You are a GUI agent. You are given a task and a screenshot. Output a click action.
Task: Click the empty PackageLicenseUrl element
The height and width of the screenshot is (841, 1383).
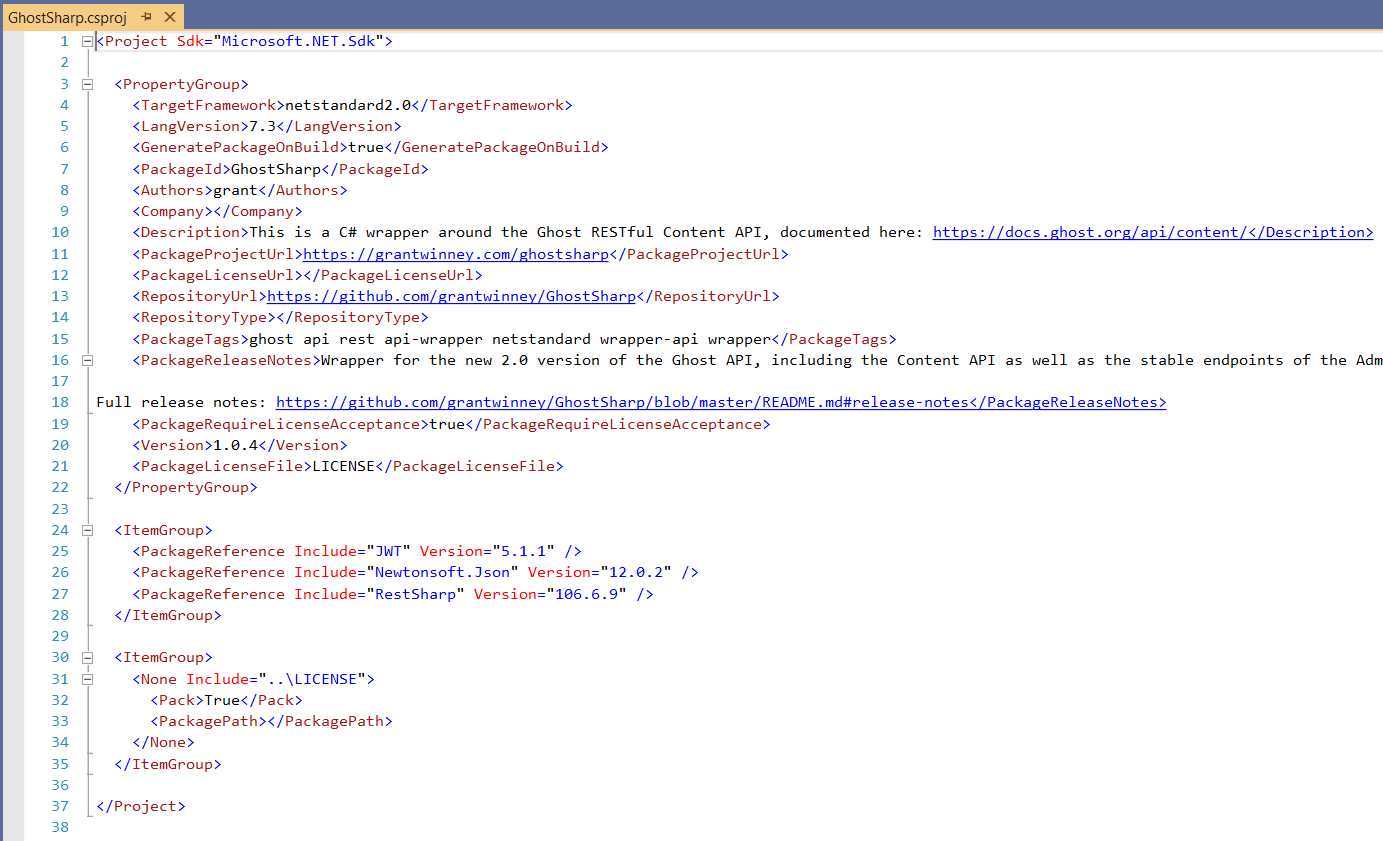pos(307,275)
